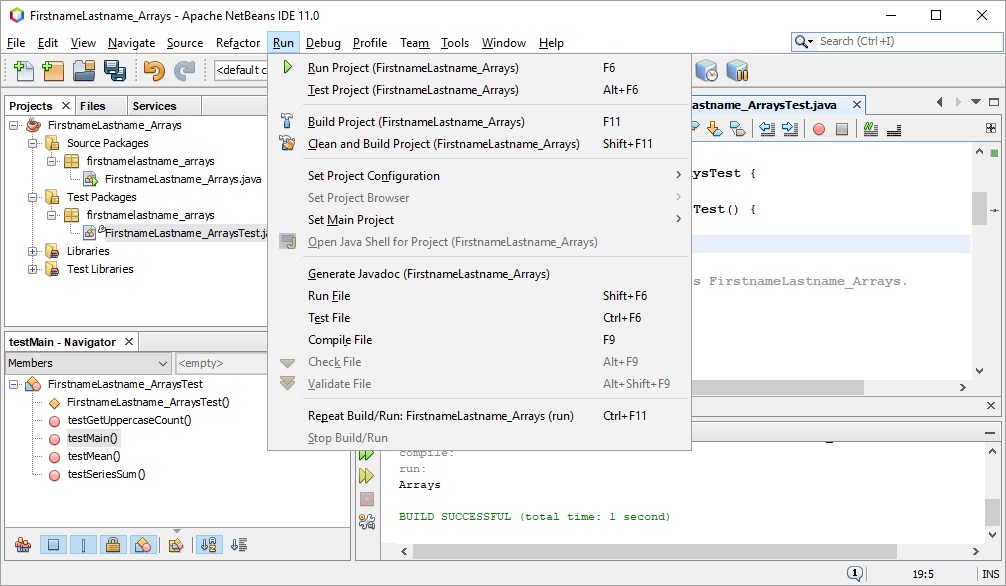Choose Compile File menu item
This screenshot has height=586, width=1006.
[x=479, y=340]
